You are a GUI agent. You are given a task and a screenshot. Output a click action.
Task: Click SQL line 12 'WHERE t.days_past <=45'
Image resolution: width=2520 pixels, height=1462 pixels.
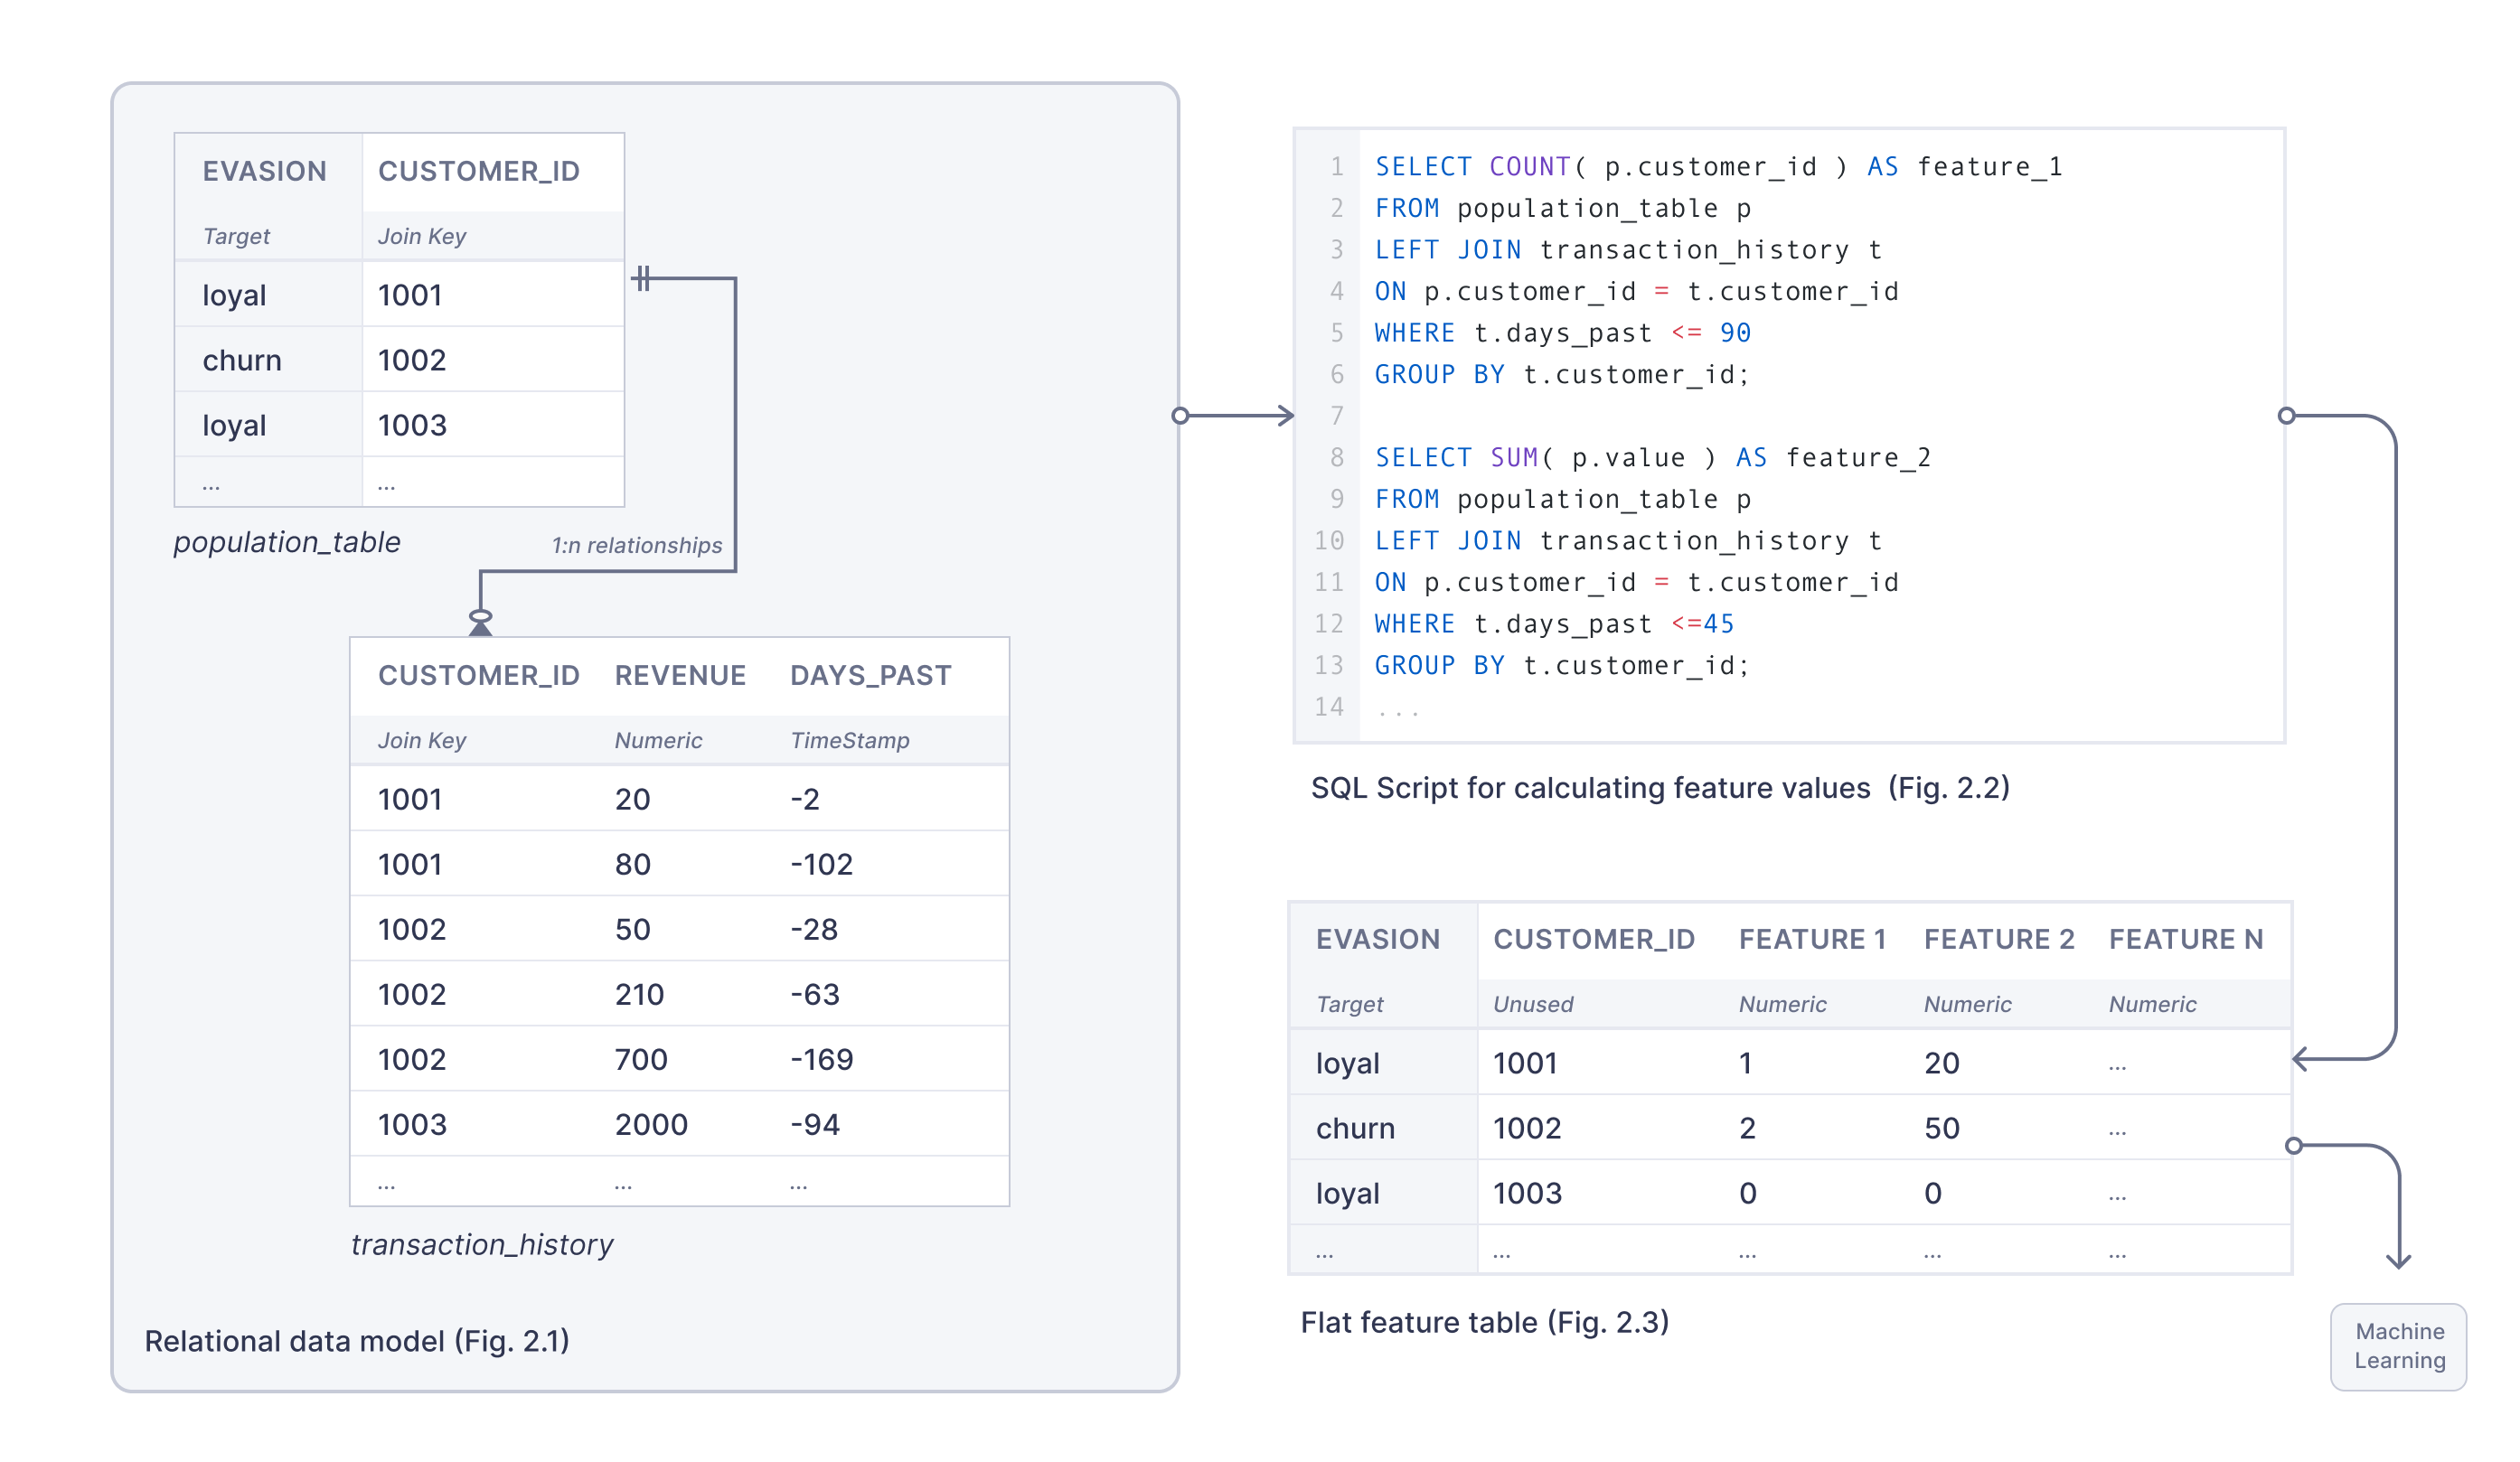[1554, 623]
